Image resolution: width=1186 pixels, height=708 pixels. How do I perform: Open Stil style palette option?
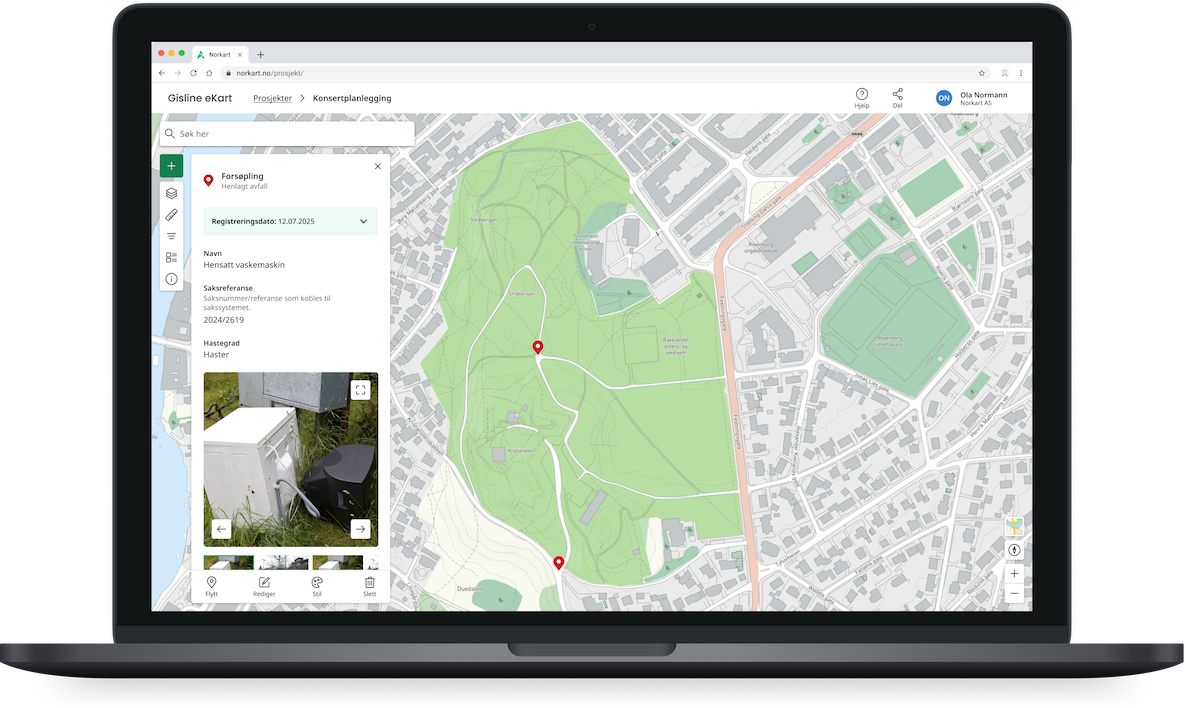[x=317, y=586]
